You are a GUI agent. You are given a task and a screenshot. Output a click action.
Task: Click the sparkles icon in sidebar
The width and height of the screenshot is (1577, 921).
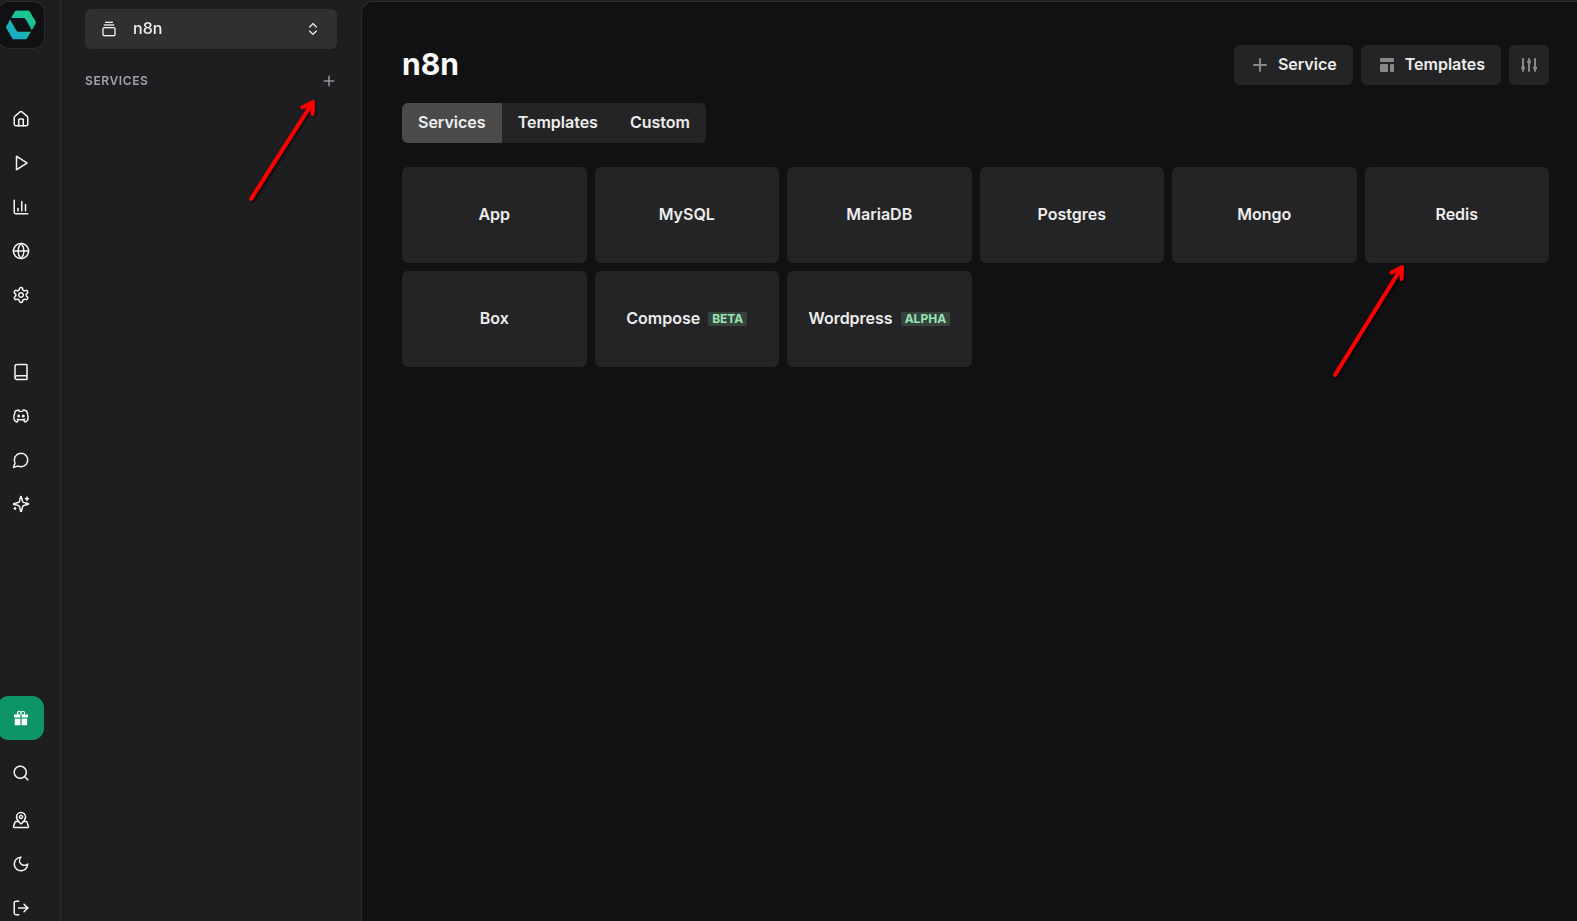[x=21, y=504]
